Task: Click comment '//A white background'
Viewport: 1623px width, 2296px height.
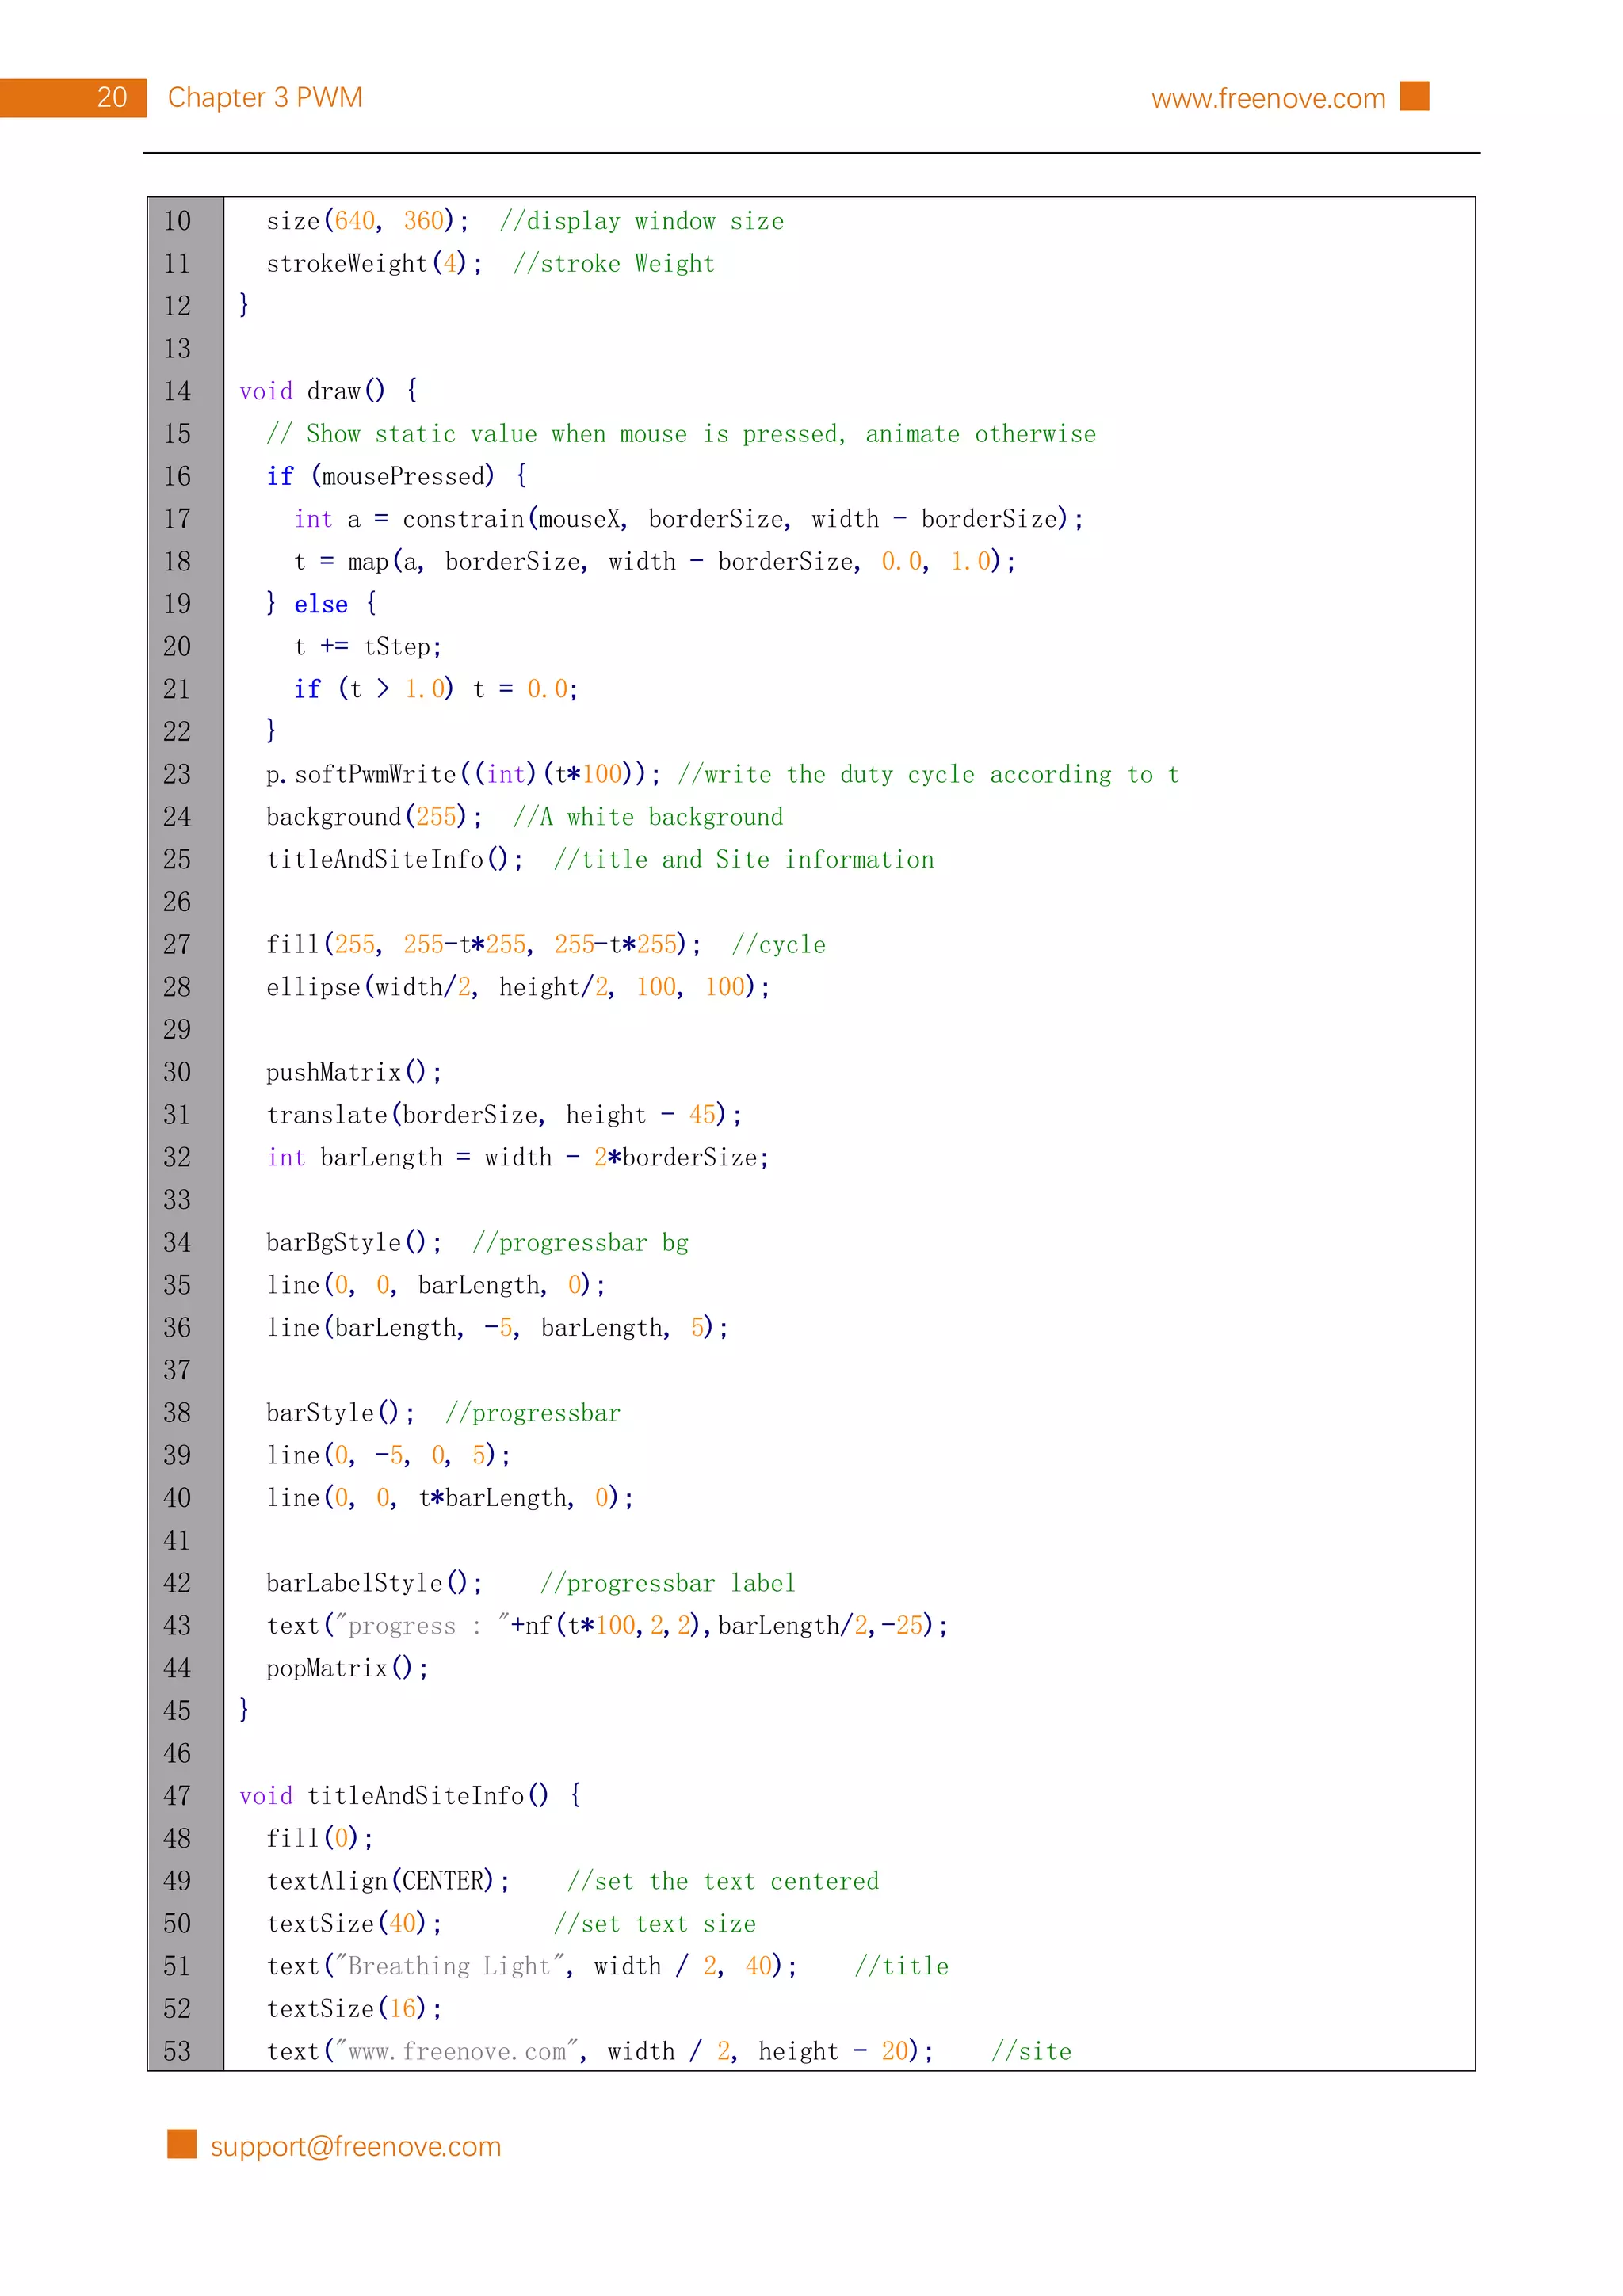Action: click(648, 817)
